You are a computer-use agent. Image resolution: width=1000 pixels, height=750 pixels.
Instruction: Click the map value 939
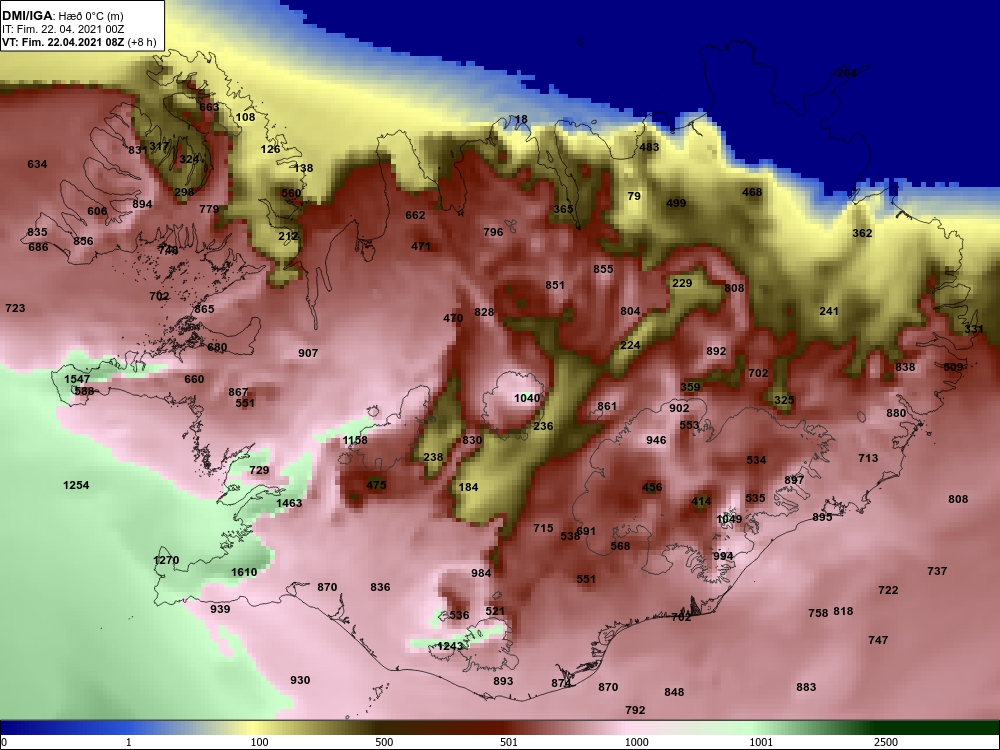click(220, 609)
